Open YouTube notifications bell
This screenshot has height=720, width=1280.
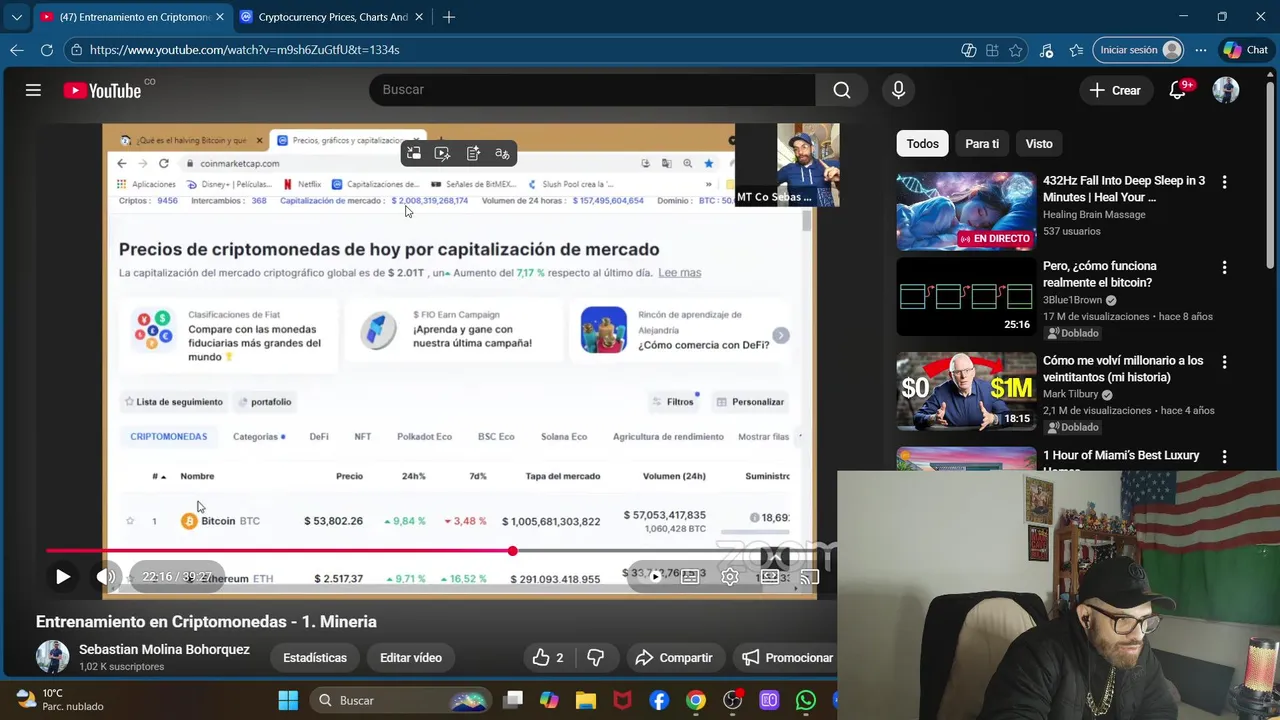[x=1178, y=90]
